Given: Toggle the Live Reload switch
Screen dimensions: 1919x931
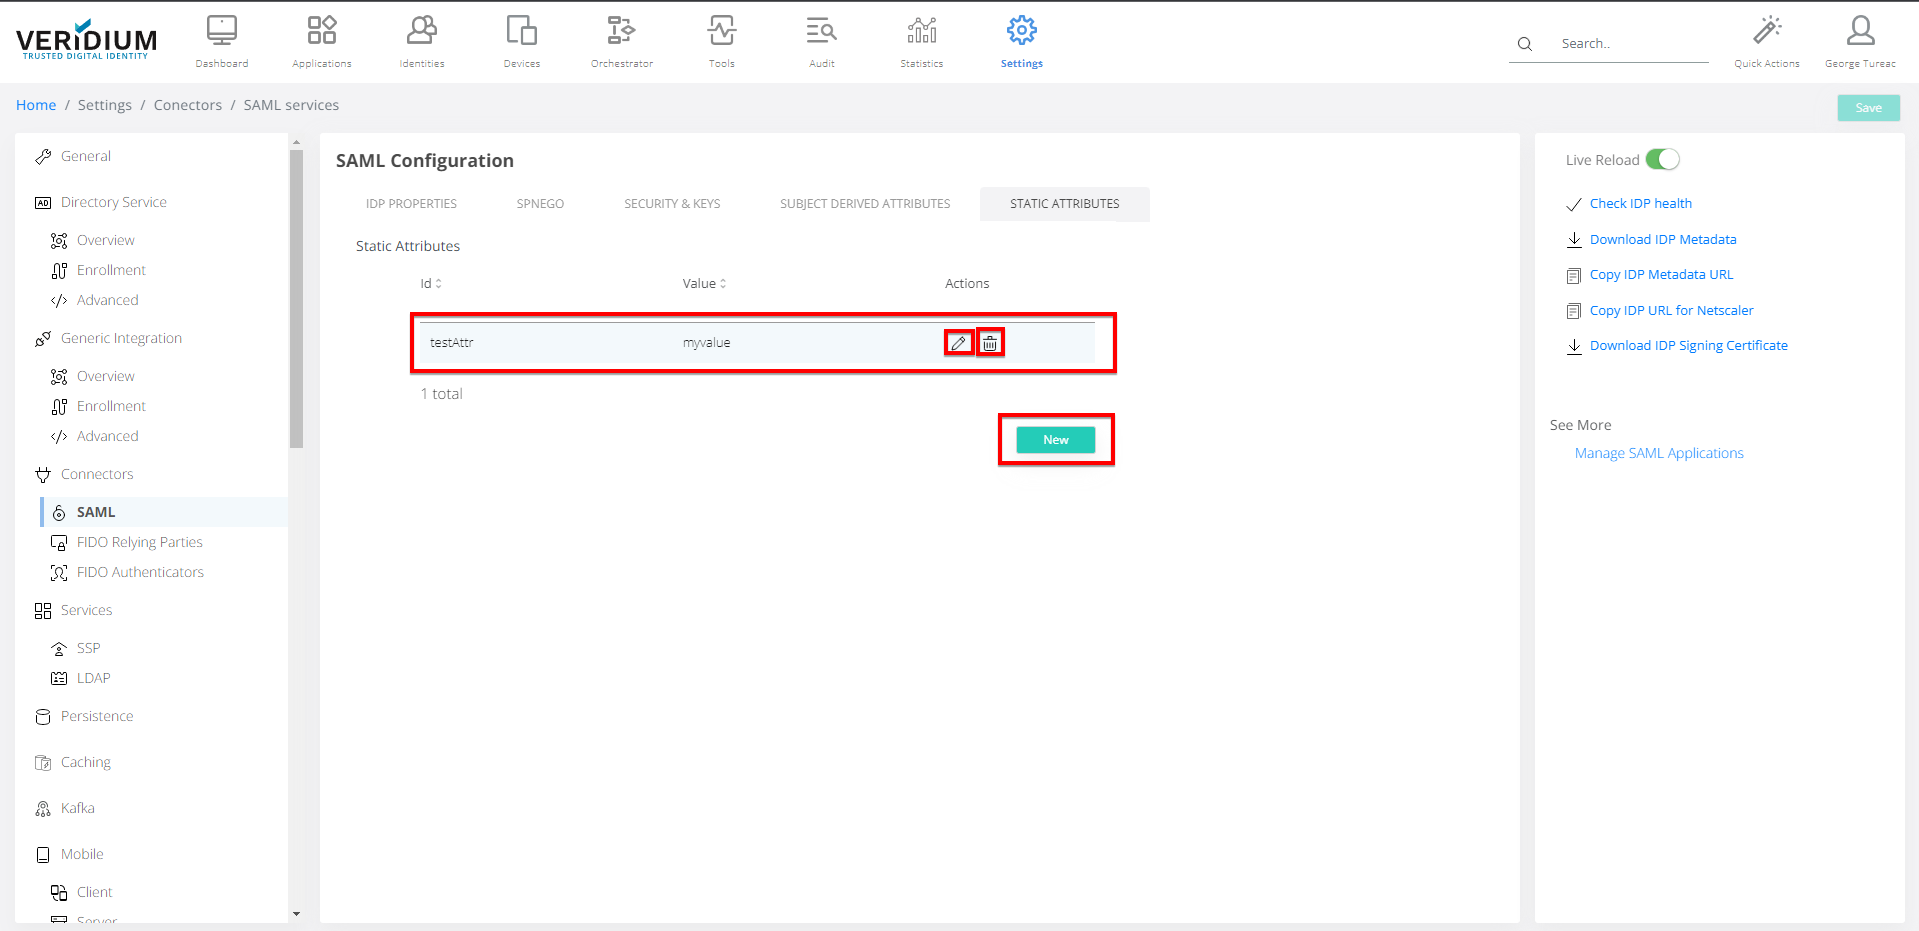Looking at the screenshot, I should (x=1662, y=160).
